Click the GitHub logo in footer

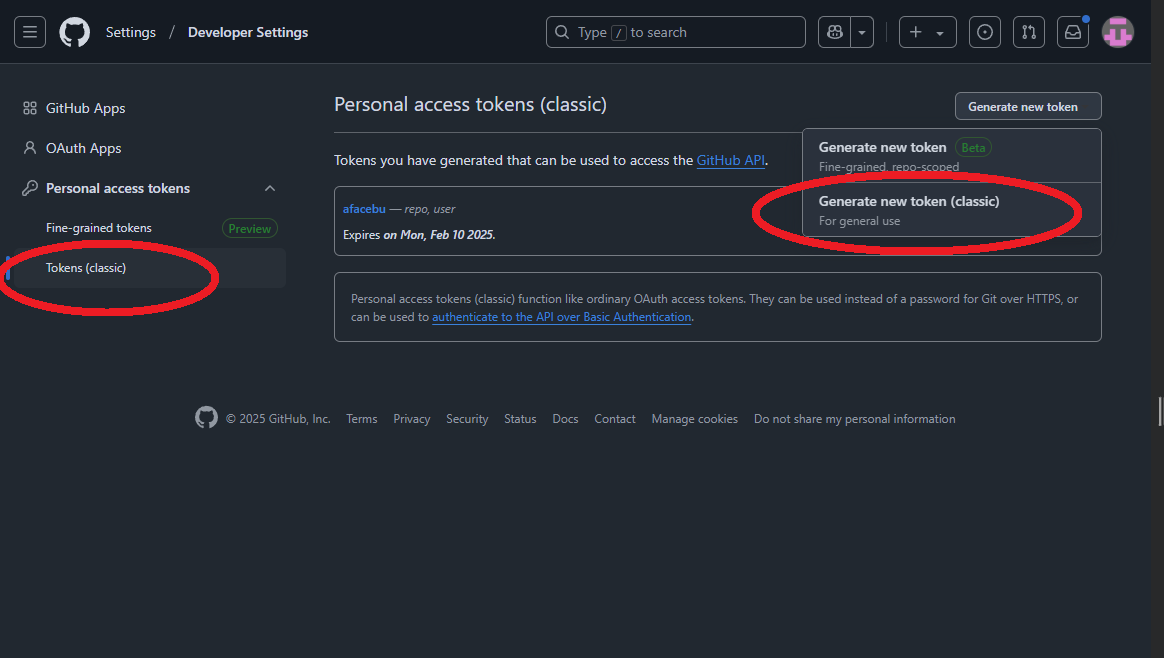pyautogui.click(x=206, y=418)
